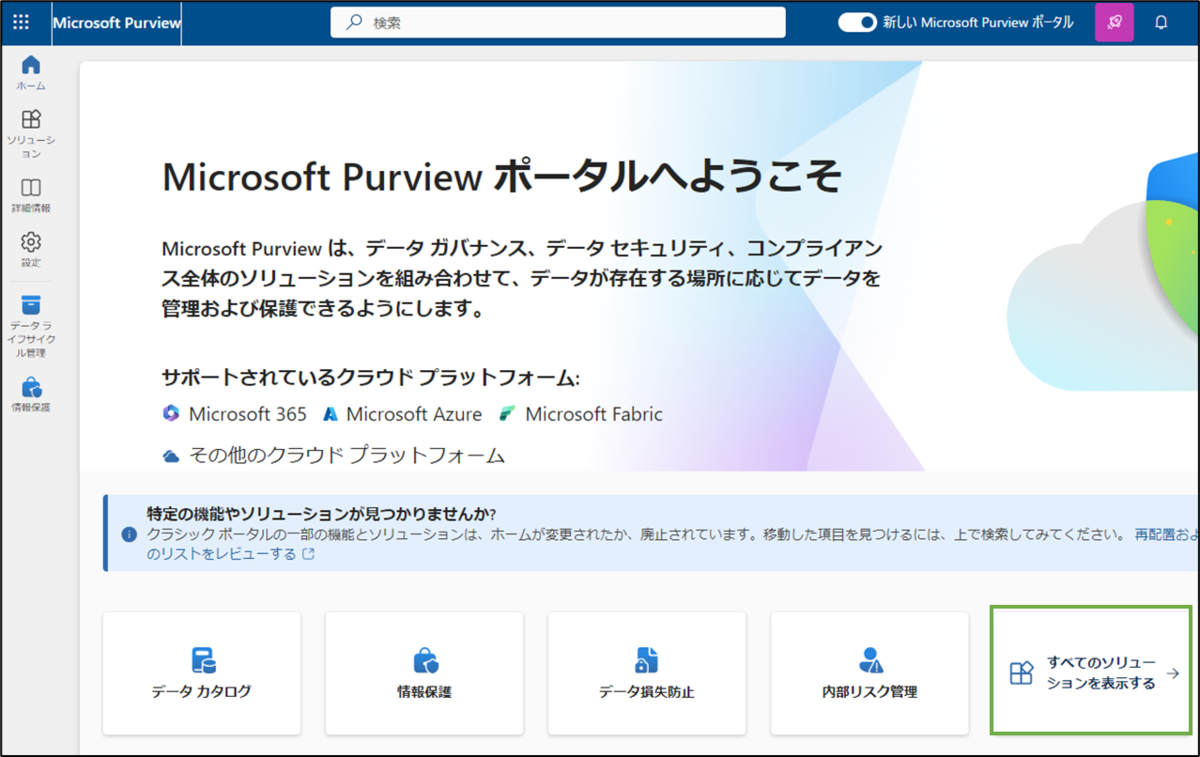Click the データ カタログ card icon

204,660
